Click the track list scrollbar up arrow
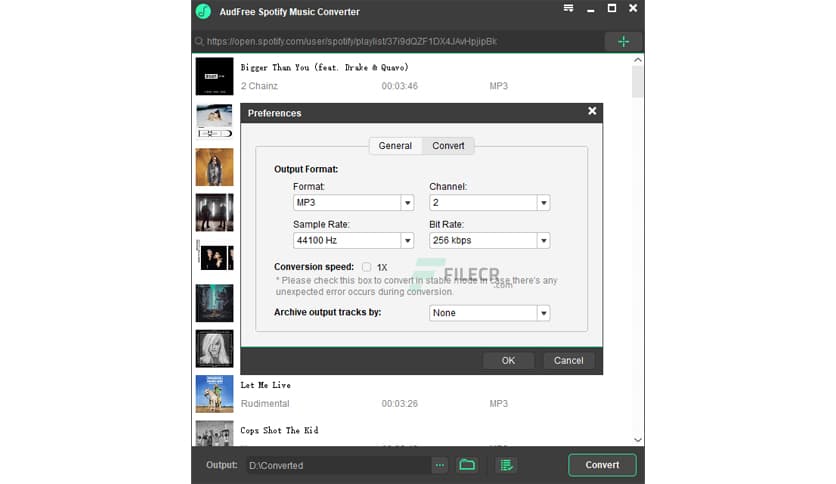Viewport: 836px width, 484px height. click(638, 60)
